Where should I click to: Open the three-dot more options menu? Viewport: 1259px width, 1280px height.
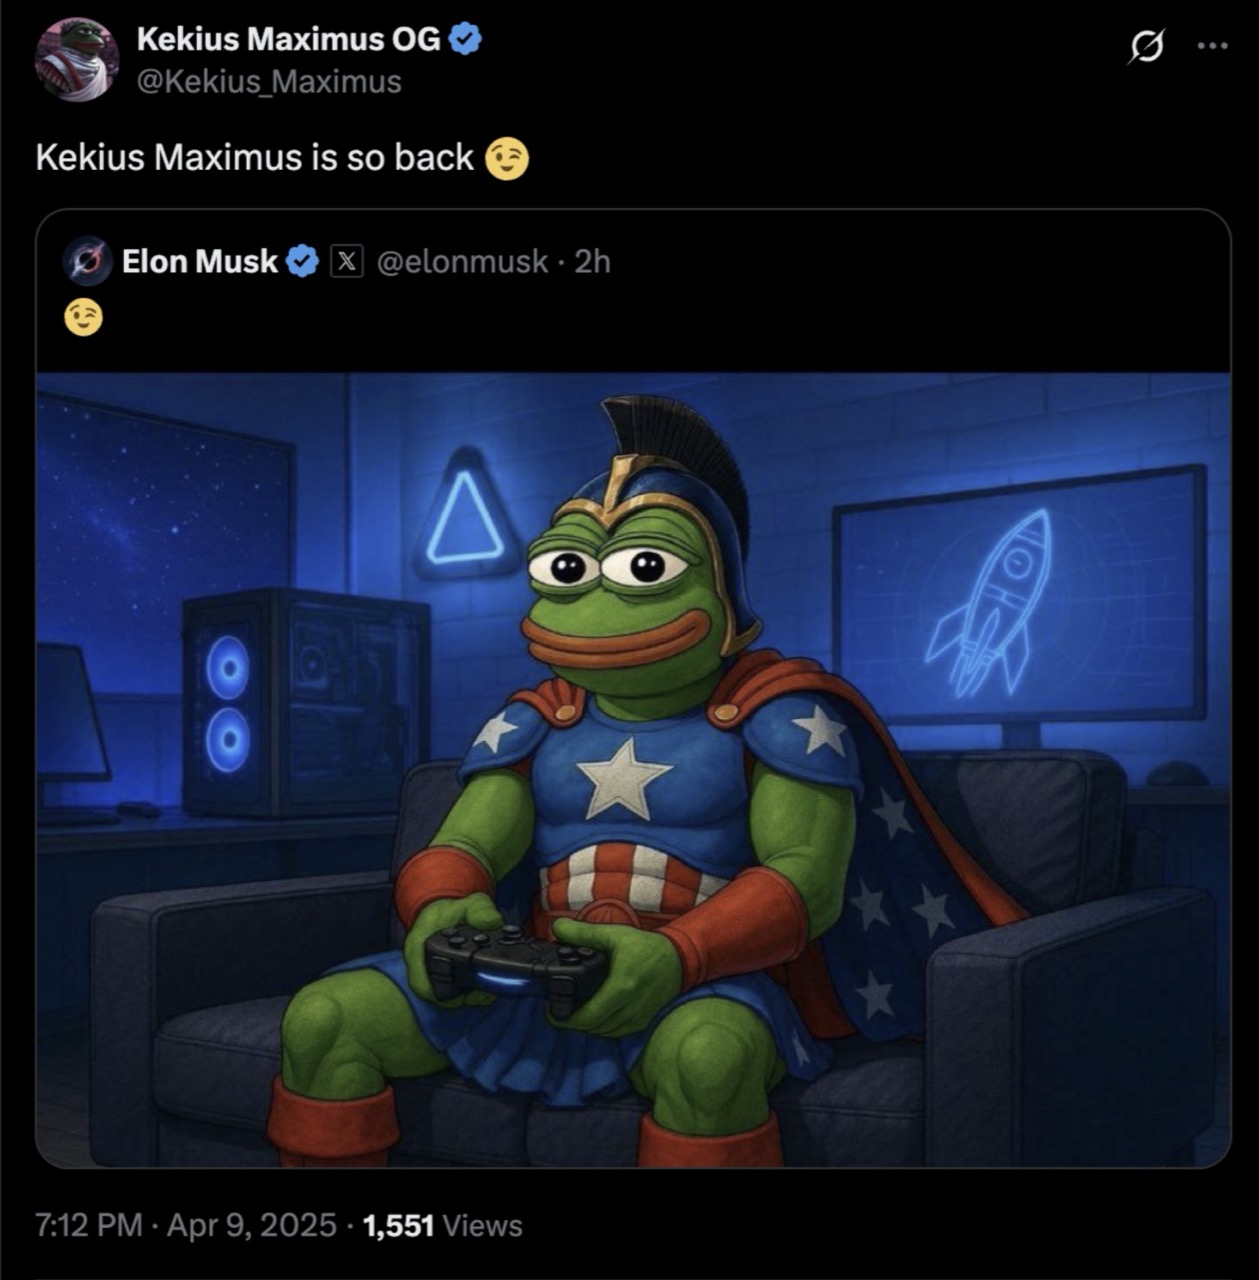(1211, 46)
